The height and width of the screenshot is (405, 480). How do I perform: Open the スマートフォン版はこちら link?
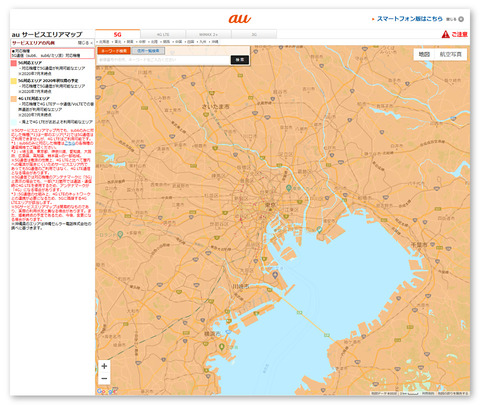click(409, 19)
